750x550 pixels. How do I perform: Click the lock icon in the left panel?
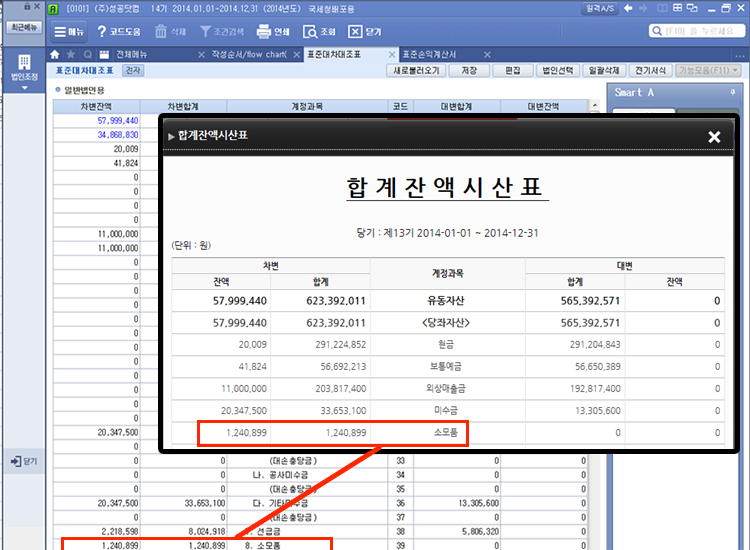27,6
